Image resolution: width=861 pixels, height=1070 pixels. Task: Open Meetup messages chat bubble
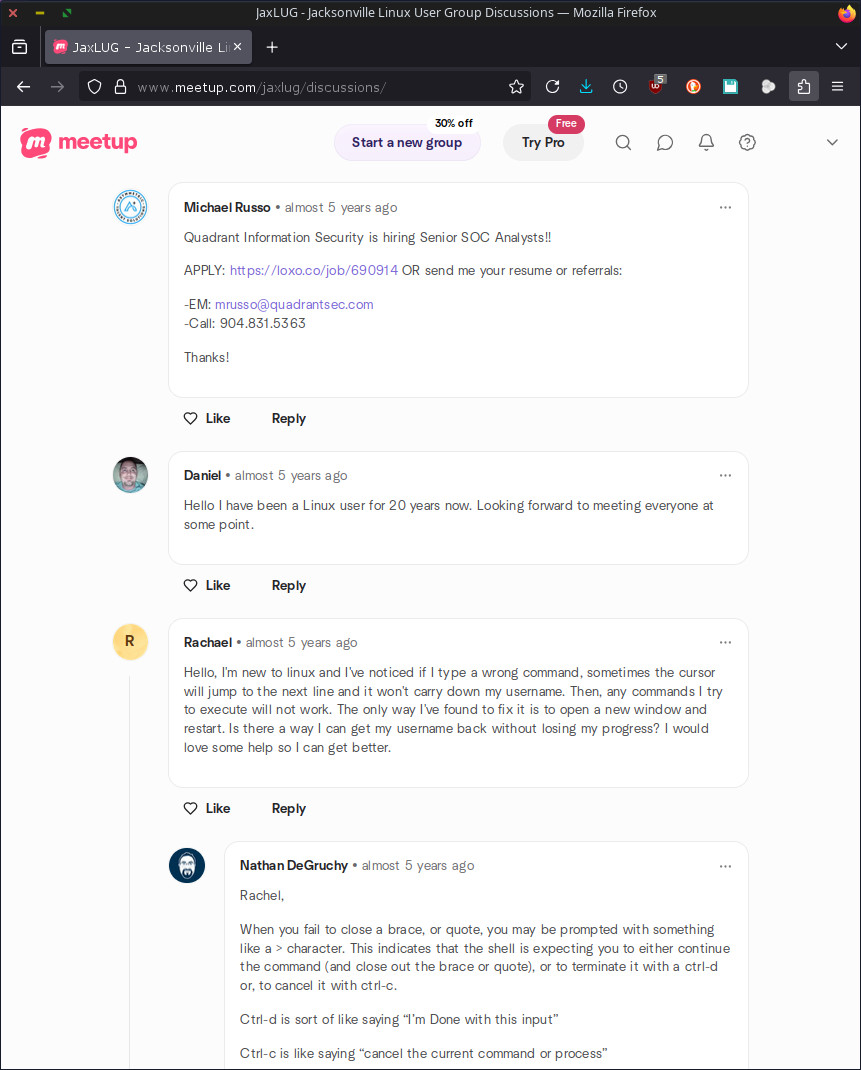point(665,143)
